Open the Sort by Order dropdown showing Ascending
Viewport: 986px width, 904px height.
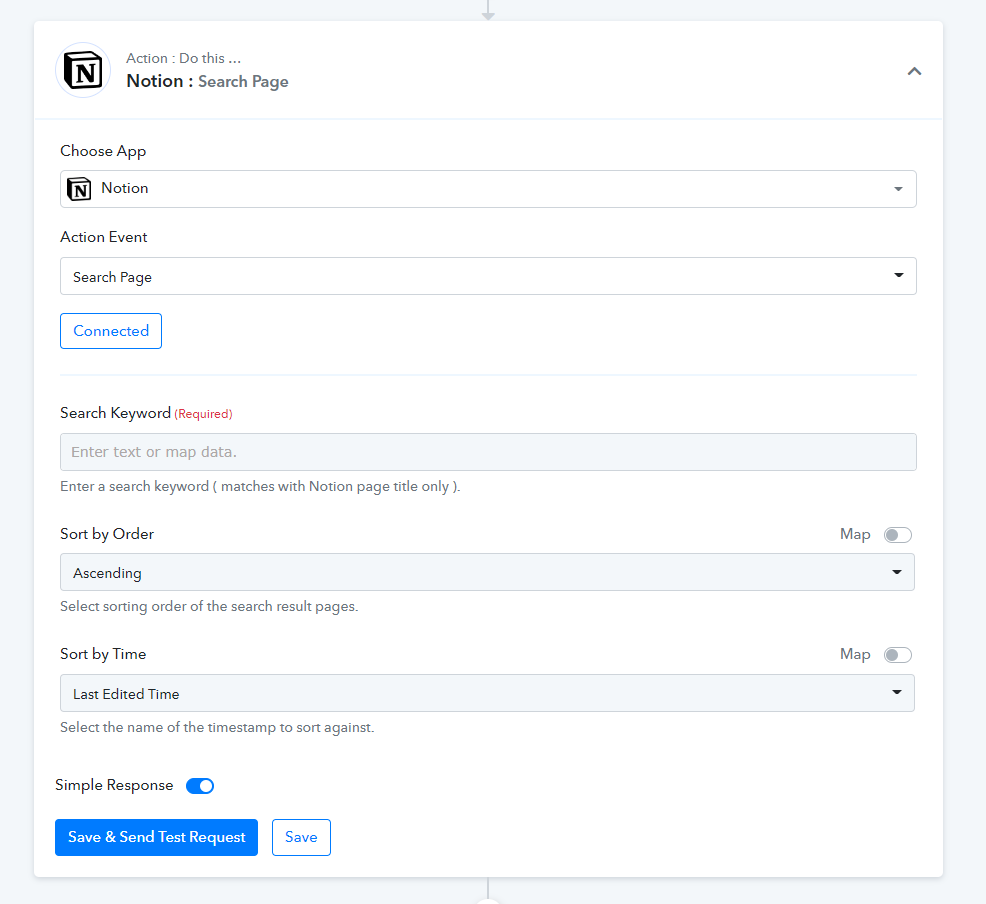[487, 572]
